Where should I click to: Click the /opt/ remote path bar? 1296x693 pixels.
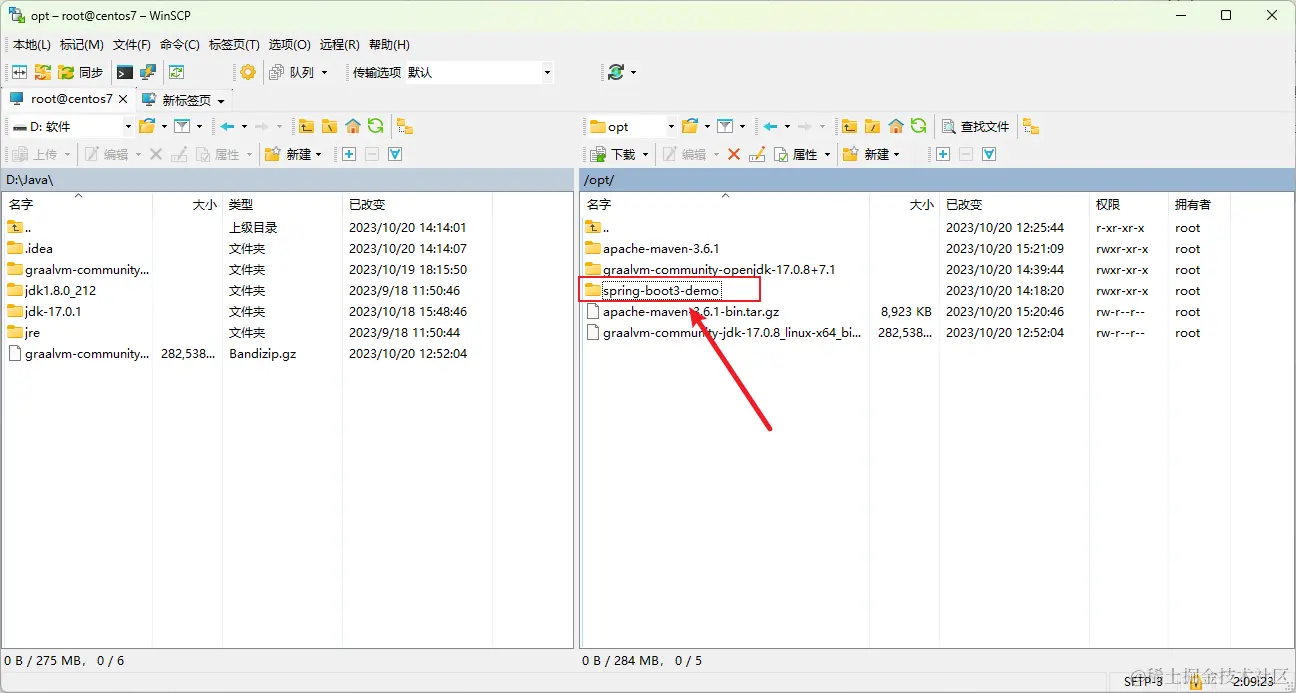coord(935,180)
